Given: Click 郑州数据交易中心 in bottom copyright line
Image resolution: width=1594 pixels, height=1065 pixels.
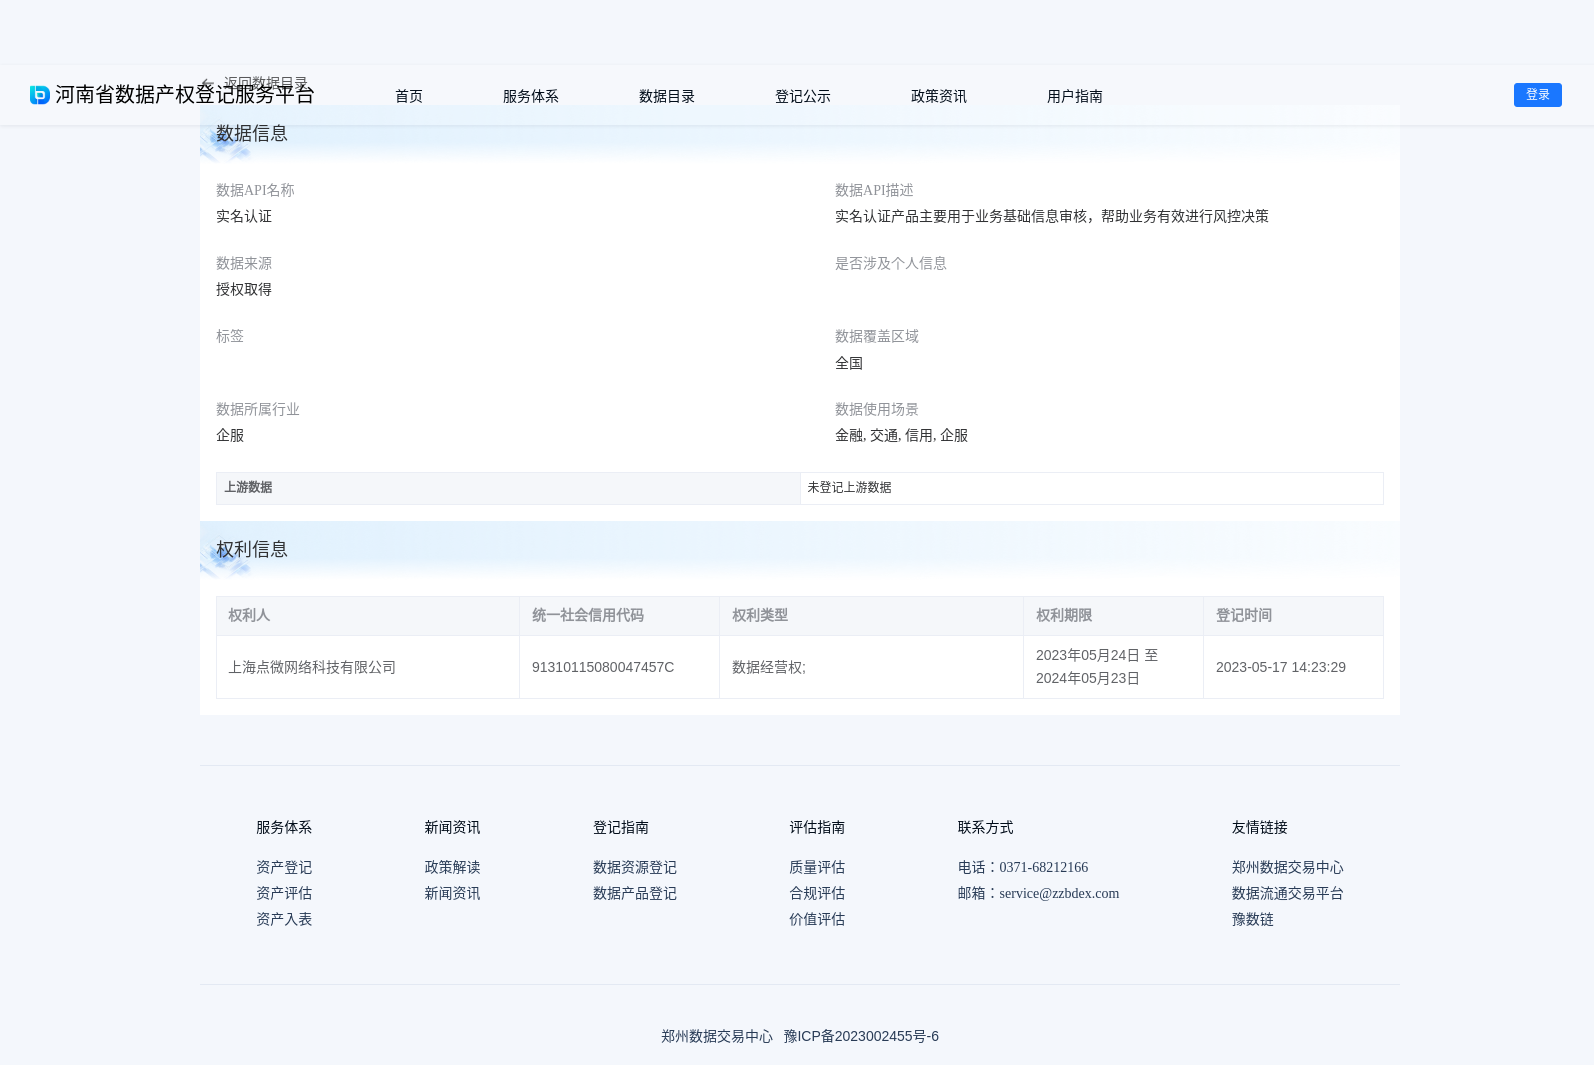Looking at the screenshot, I should [717, 1036].
